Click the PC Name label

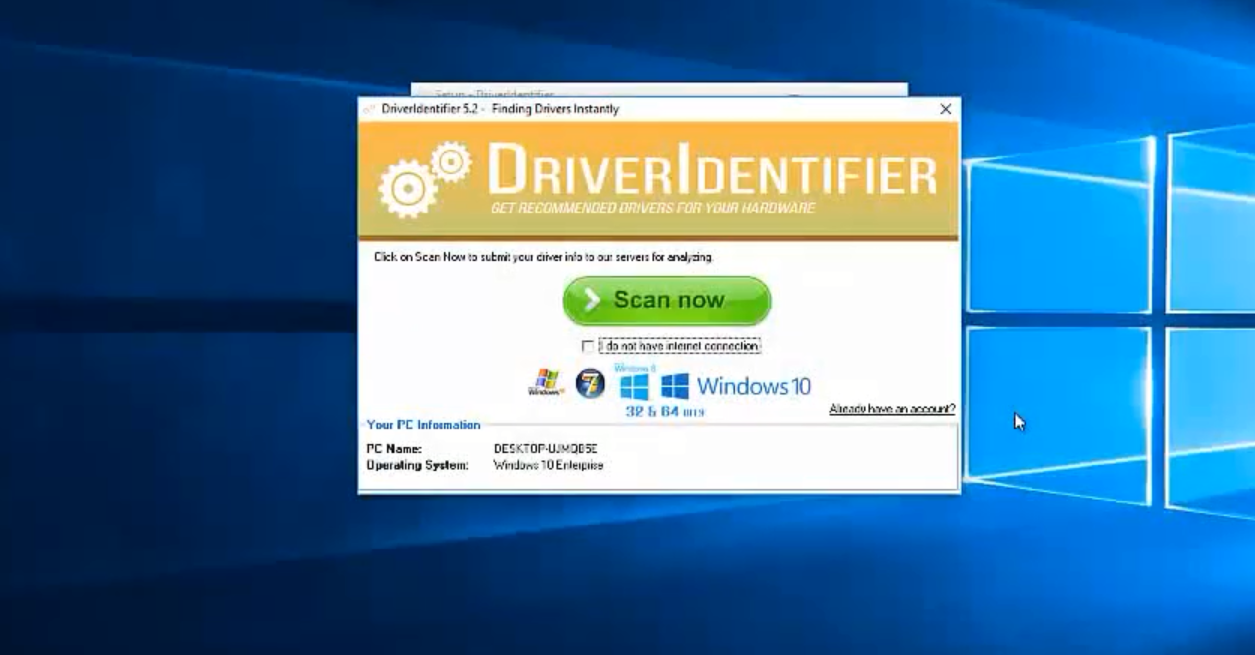tap(394, 449)
